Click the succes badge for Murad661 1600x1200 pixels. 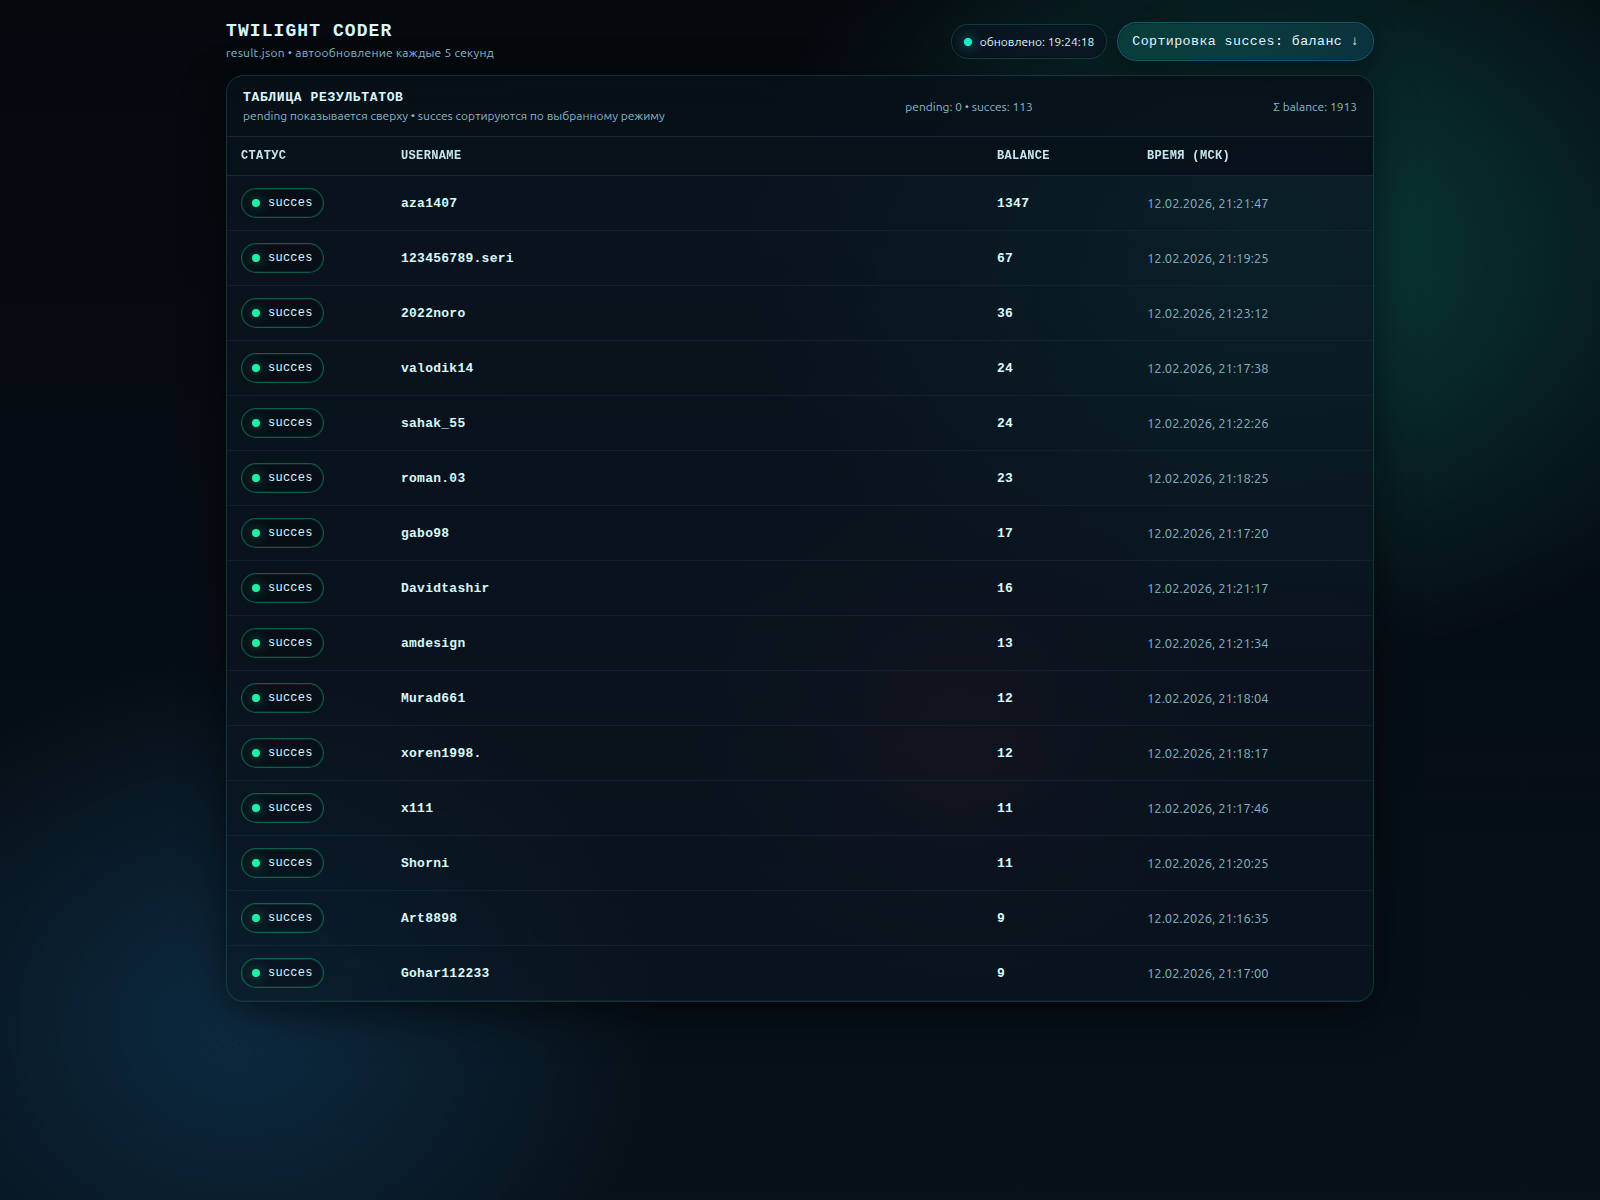(x=282, y=698)
